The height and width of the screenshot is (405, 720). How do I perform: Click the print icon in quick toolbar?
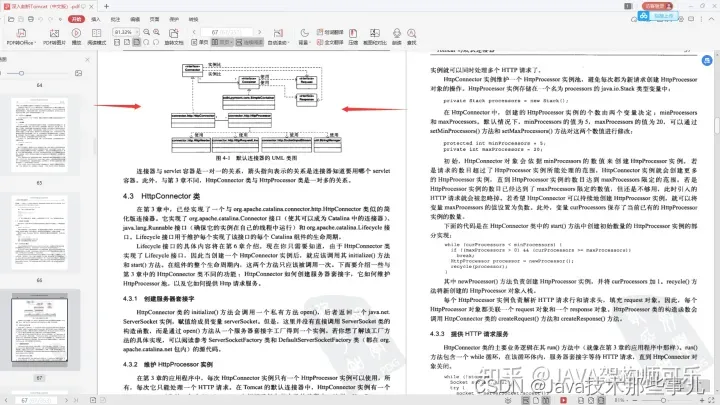pos(31,19)
